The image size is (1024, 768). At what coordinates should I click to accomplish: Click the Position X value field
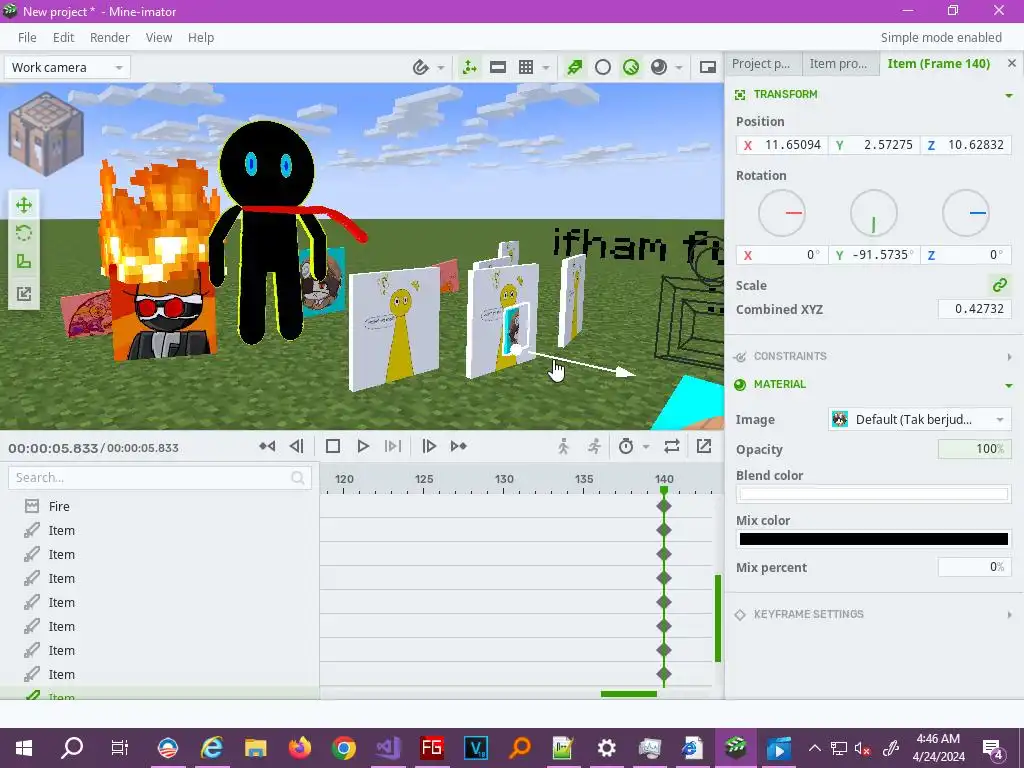(782, 145)
